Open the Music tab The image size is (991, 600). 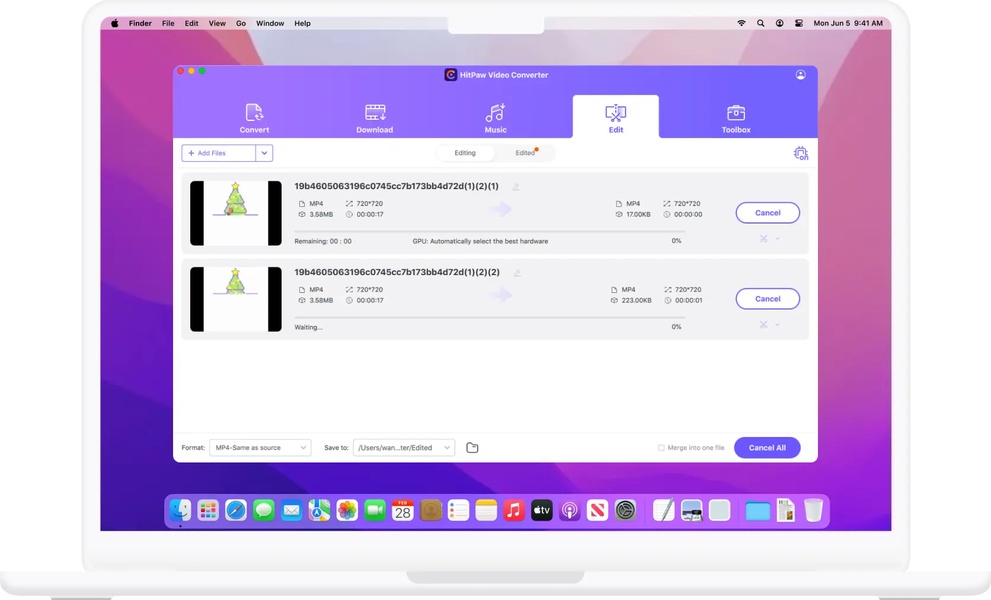coord(496,118)
